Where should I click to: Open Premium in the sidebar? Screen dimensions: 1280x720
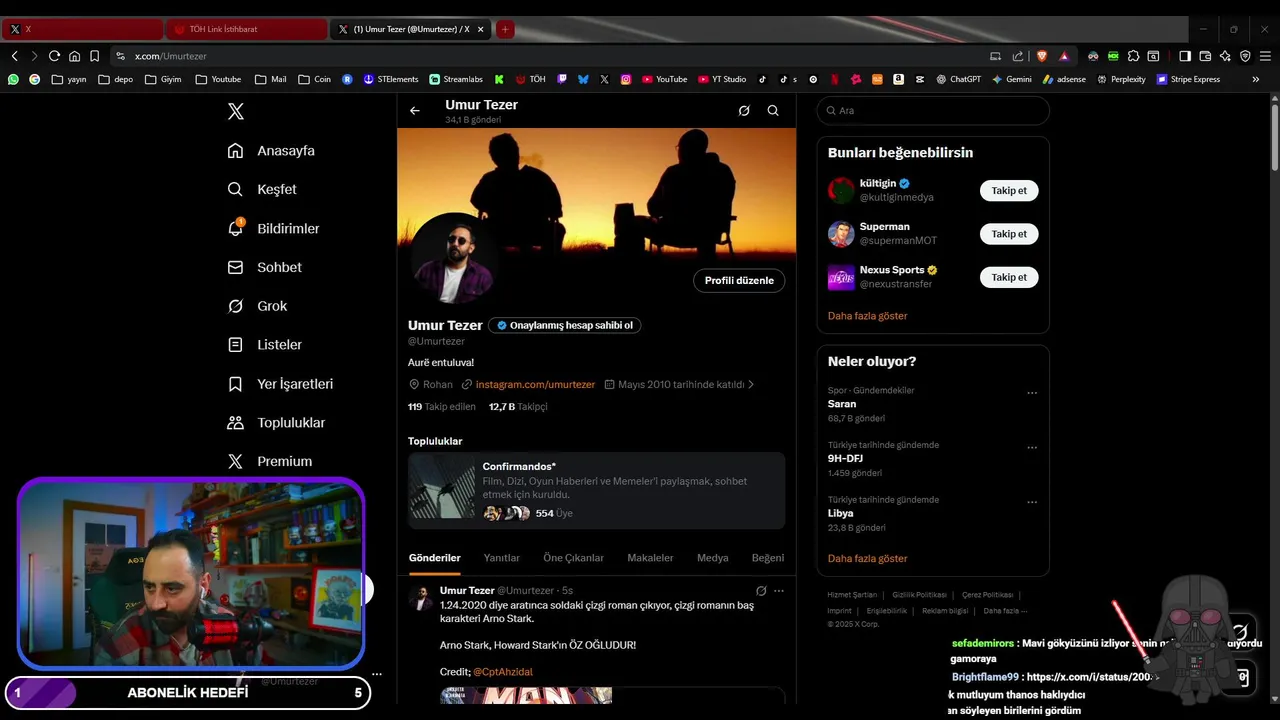270,461
